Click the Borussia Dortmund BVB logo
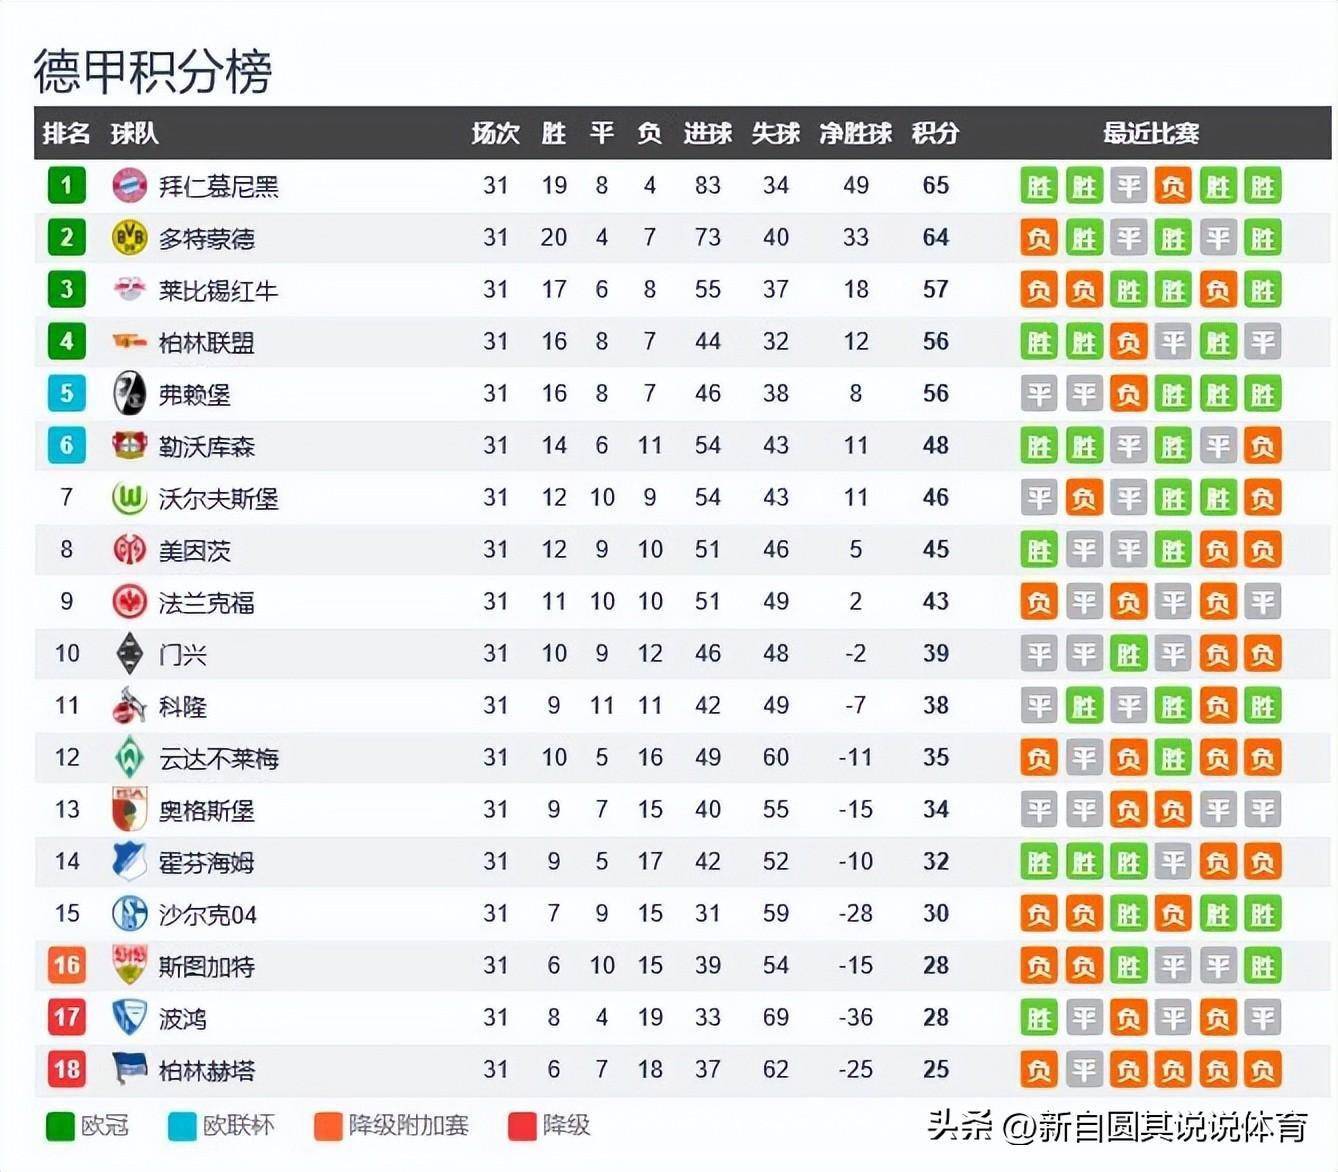The width and height of the screenshot is (1338, 1172). pyautogui.click(x=129, y=237)
